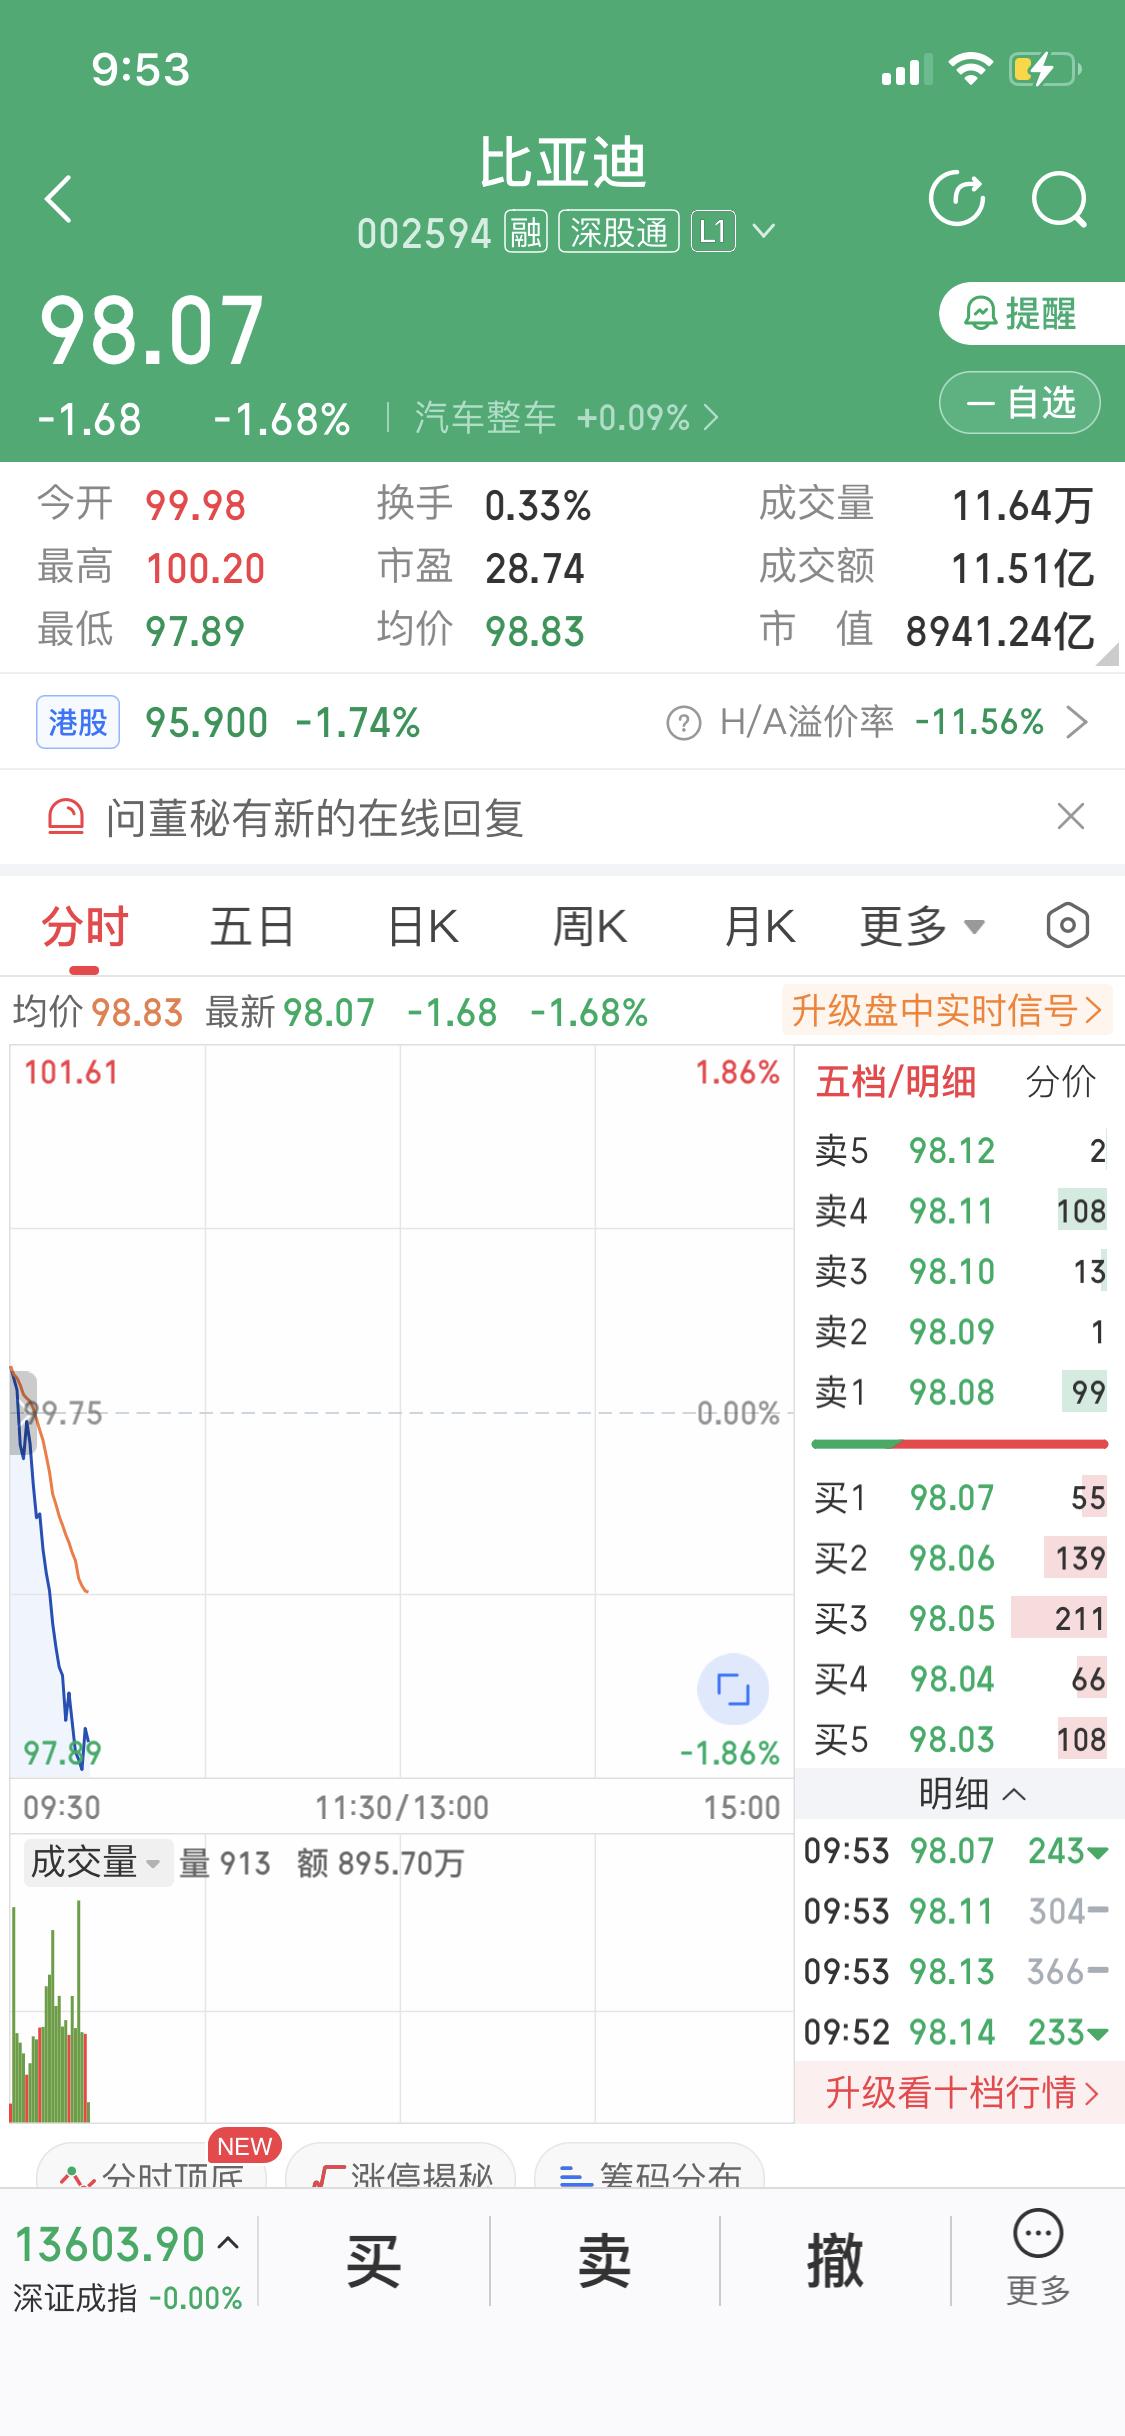1125x2436 pixels.
Task: Tap the 卖 sell button
Action: click(x=604, y=2262)
